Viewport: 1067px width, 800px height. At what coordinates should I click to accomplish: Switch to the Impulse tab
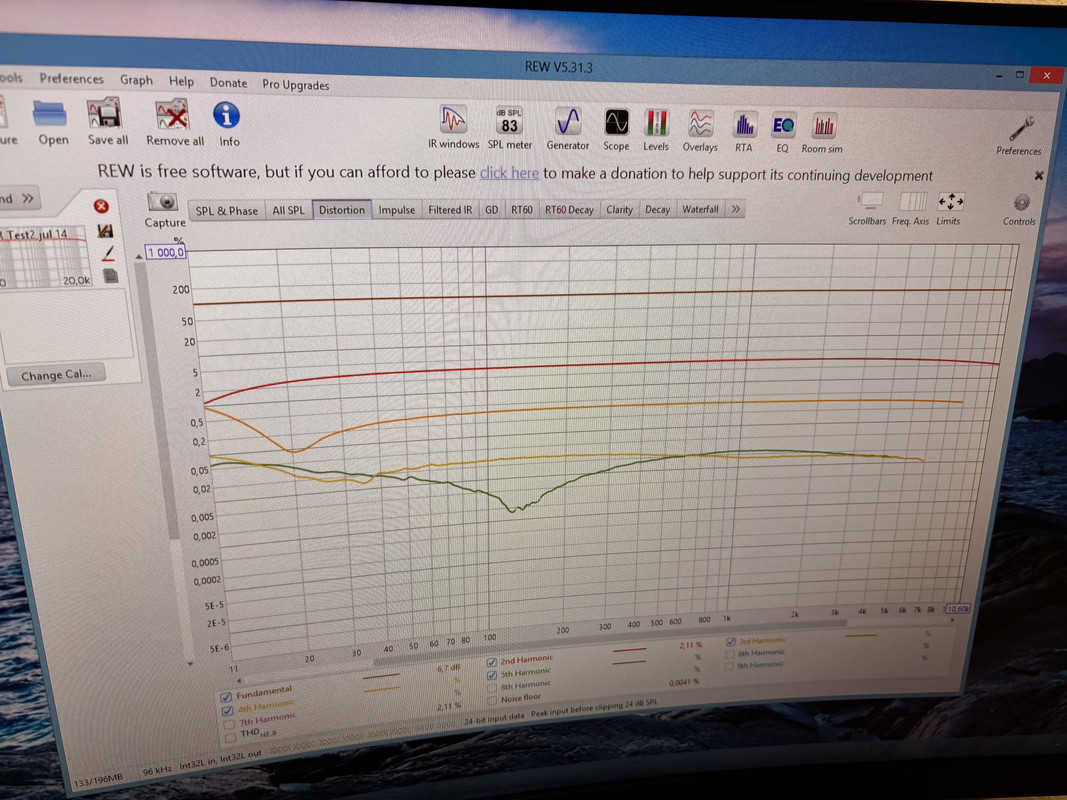click(x=397, y=210)
